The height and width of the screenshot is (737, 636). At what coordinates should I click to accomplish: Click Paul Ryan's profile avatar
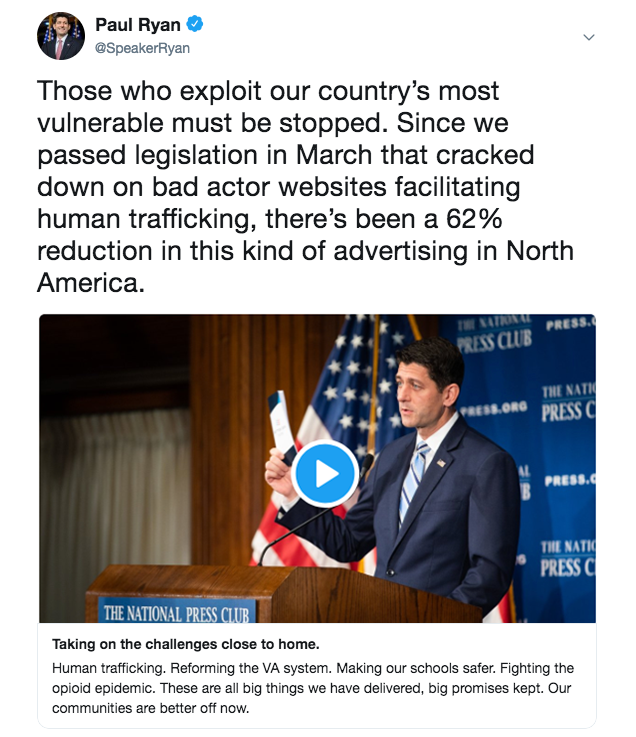point(60,37)
